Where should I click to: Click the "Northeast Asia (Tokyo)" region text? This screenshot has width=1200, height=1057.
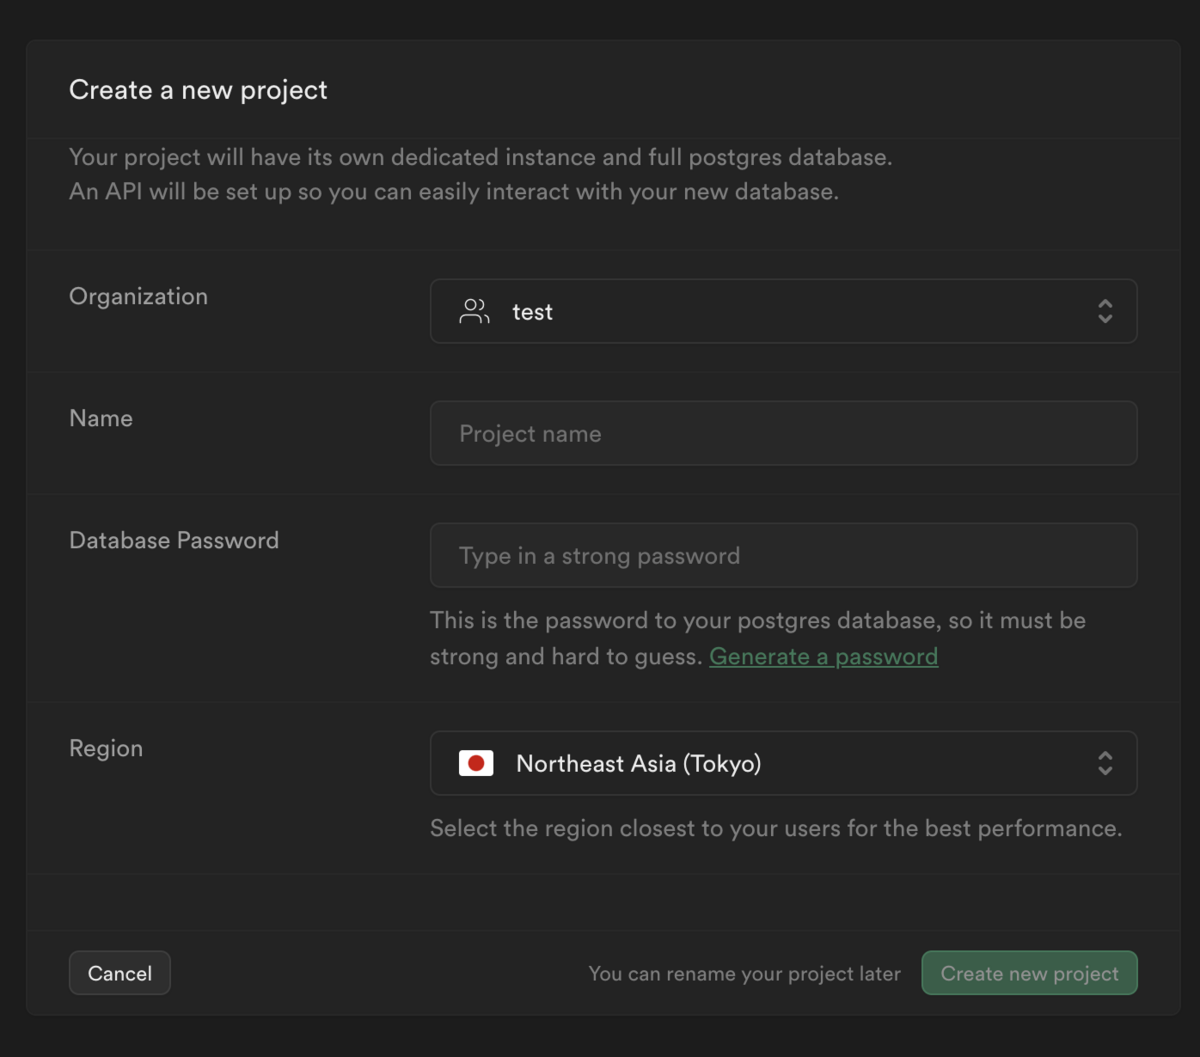pyautogui.click(x=638, y=764)
